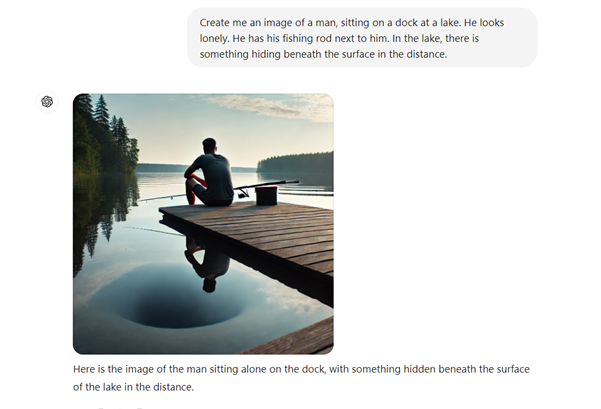Click the red bucket on the dock
Screen dimensions: 601x409
266,195
